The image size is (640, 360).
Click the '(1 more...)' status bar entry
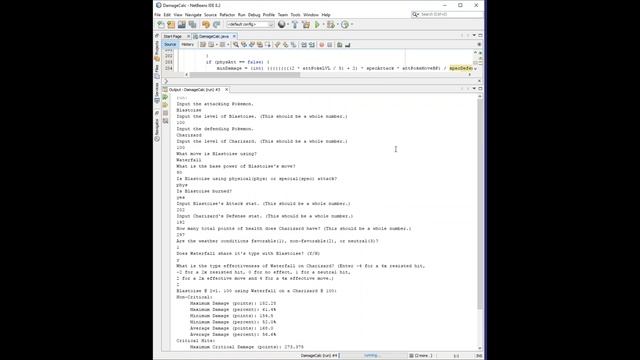(x=421, y=356)
